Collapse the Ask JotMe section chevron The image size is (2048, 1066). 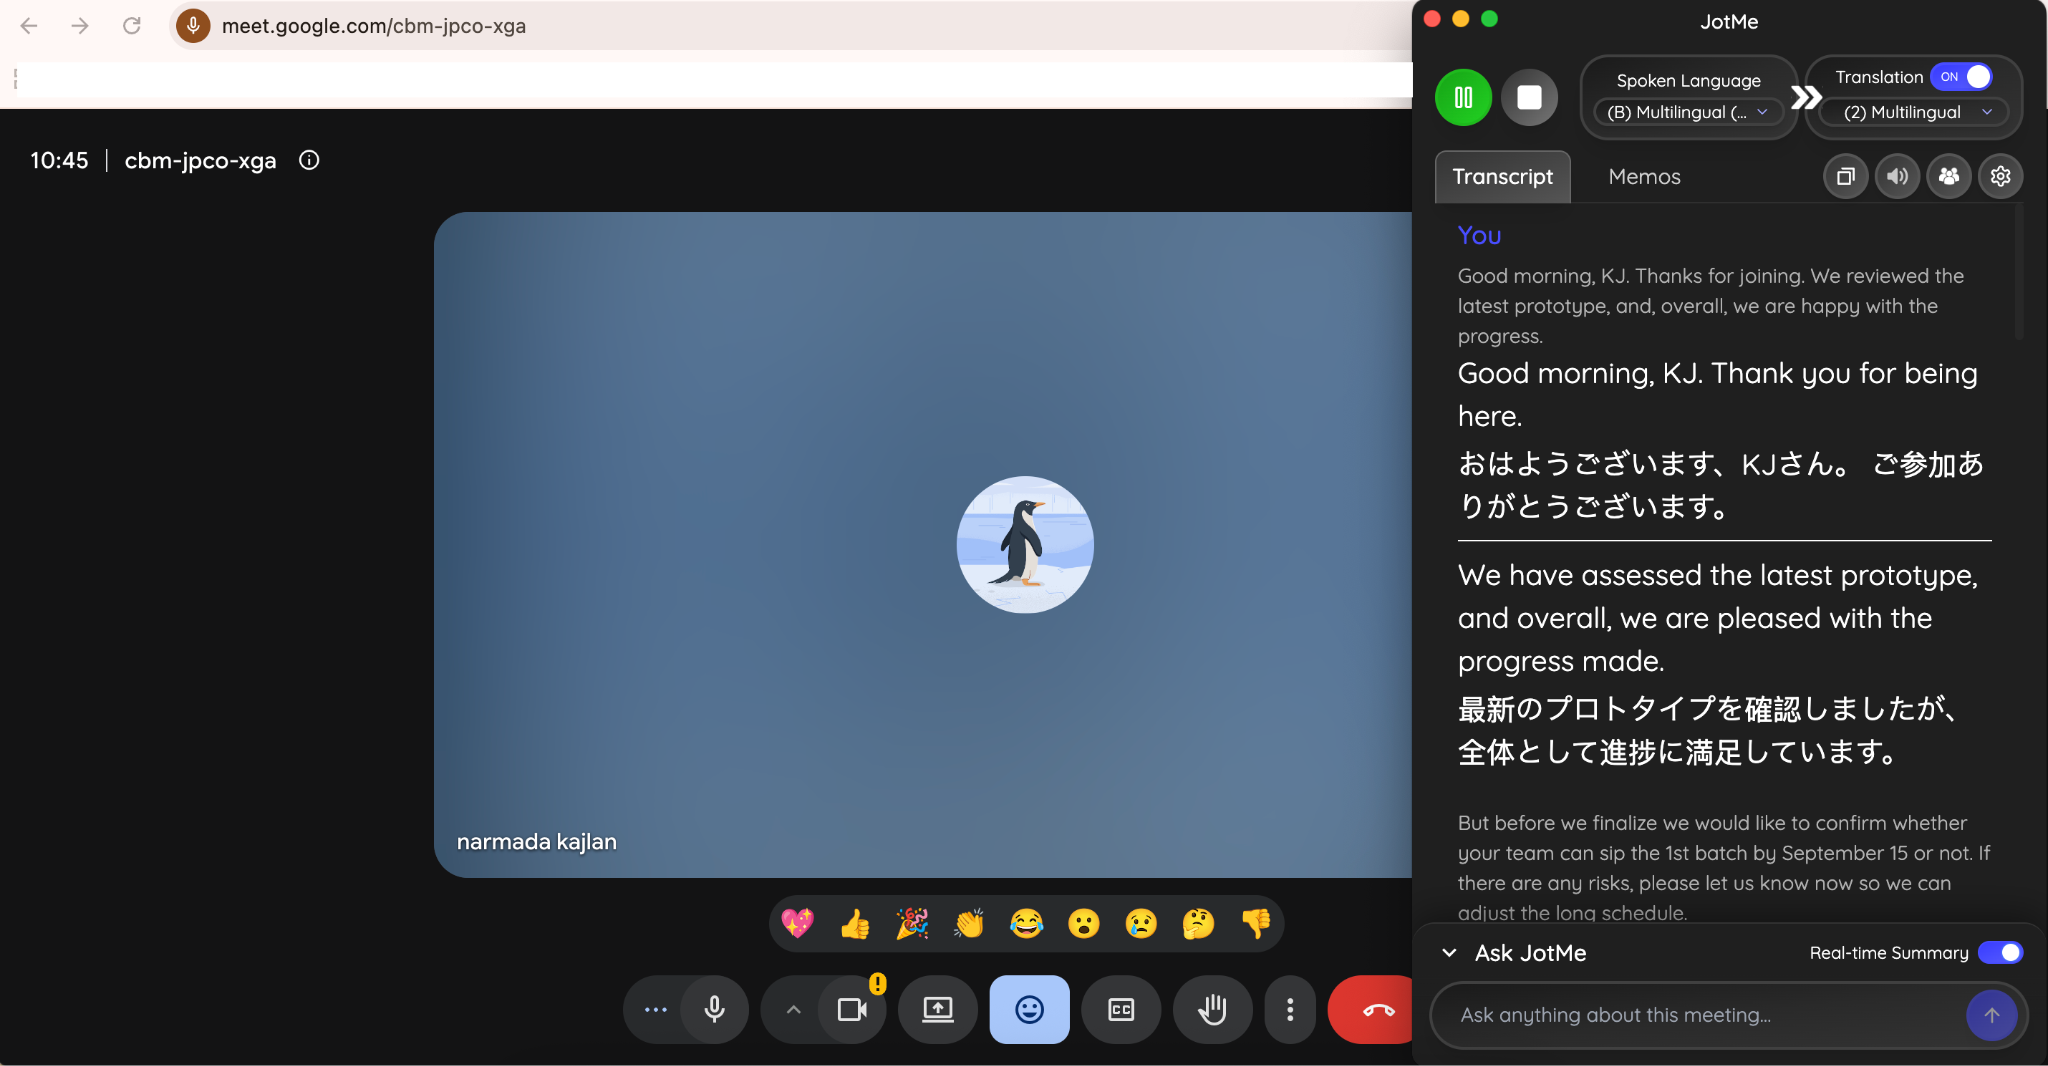tap(1449, 953)
